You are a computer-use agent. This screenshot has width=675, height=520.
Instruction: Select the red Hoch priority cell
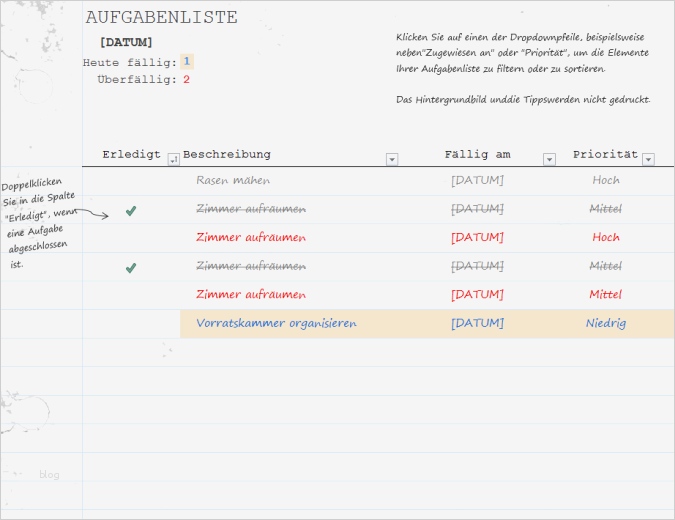point(606,238)
